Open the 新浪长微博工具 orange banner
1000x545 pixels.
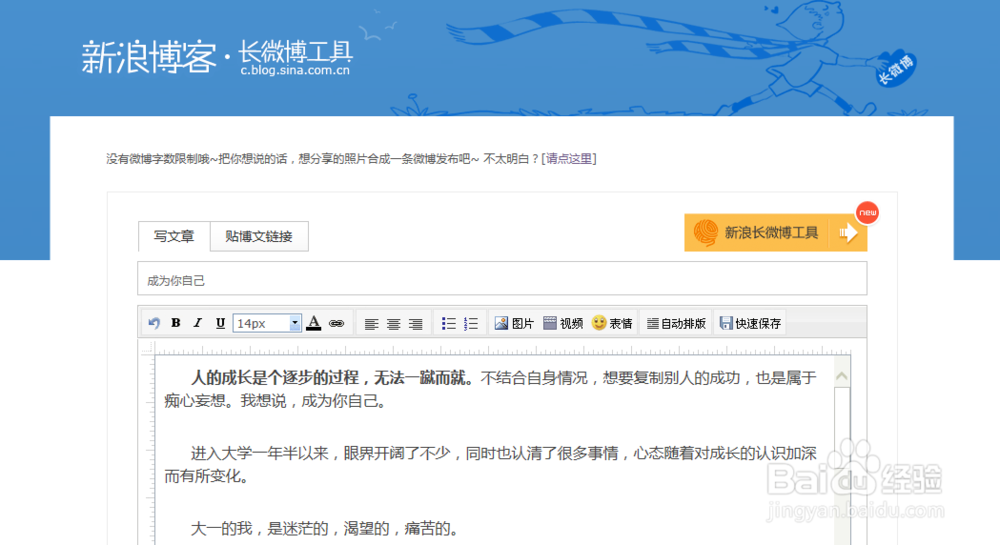click(x=776, y=233)
